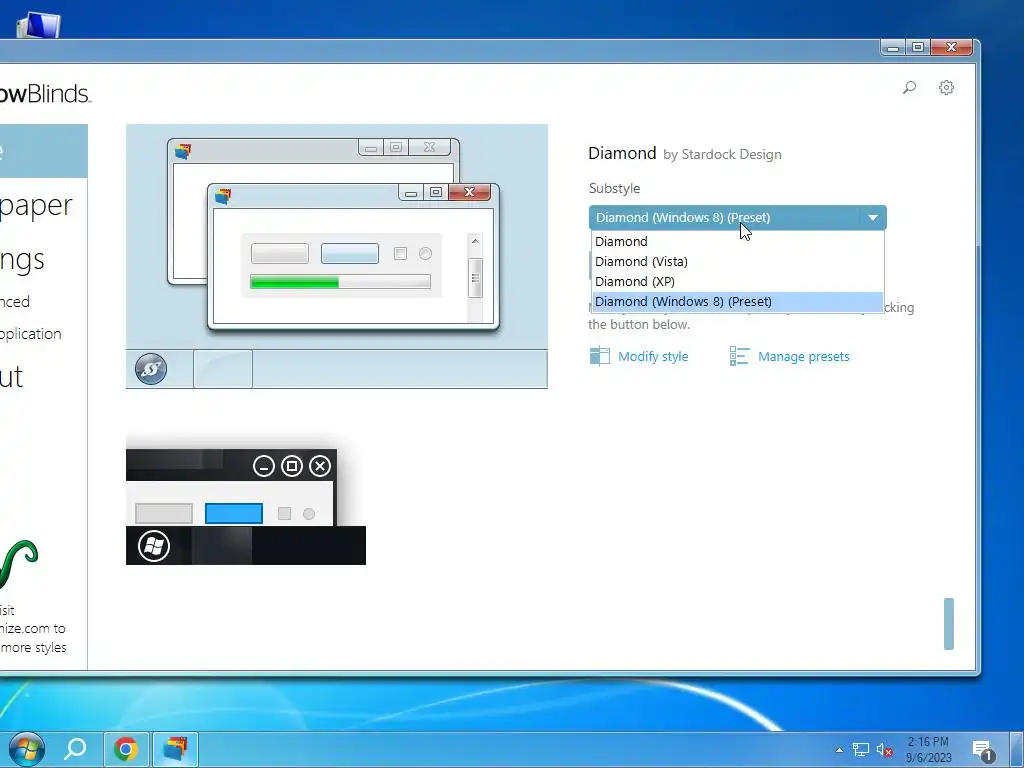Open the desktop computer icon

[x=38, y=25]
